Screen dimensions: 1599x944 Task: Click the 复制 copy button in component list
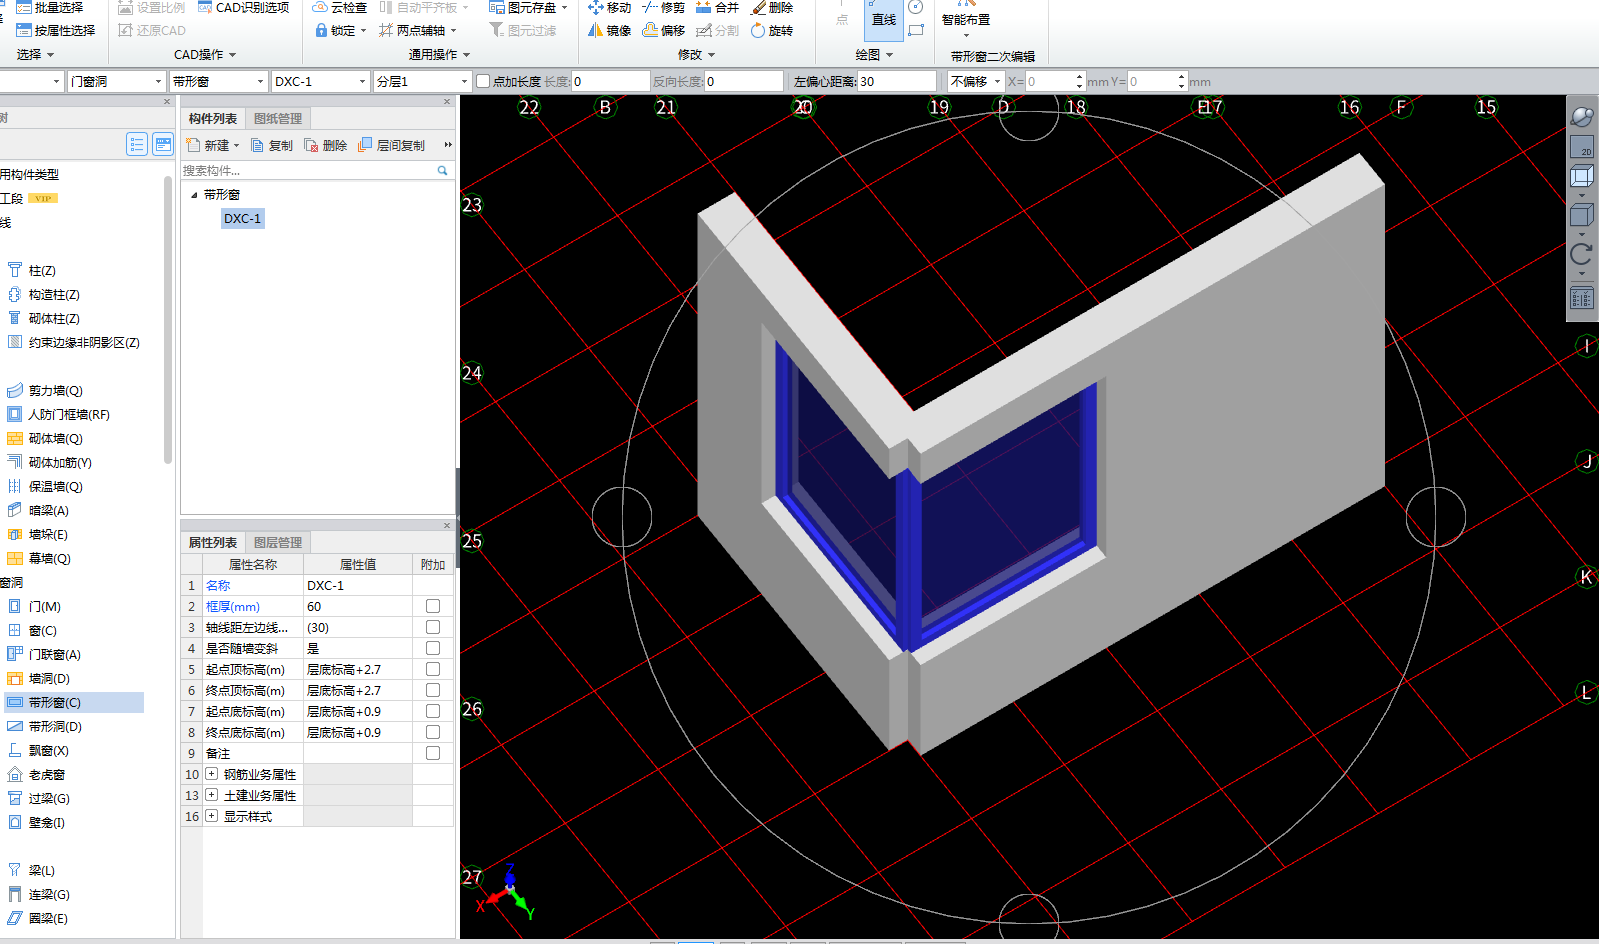point(271,145)
